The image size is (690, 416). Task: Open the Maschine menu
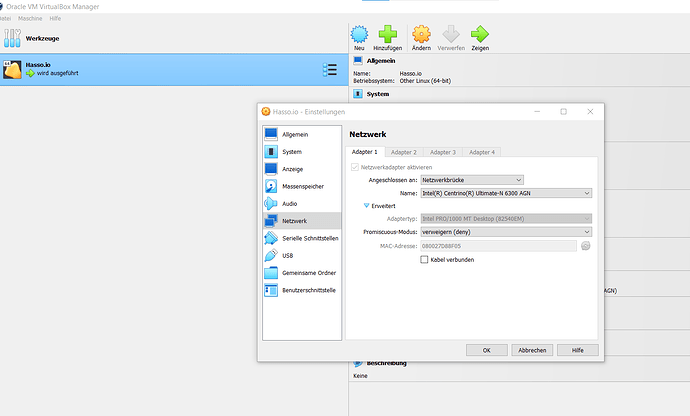30,18
